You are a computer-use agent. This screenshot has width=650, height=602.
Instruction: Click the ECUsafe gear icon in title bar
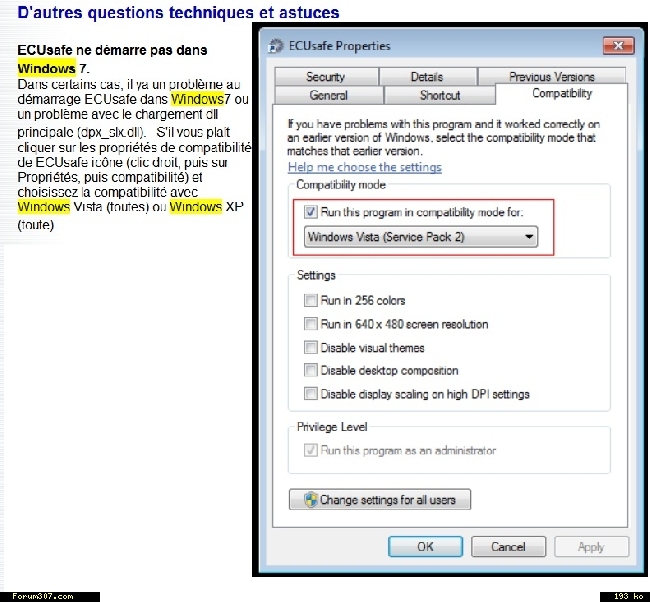click(276, 46)
